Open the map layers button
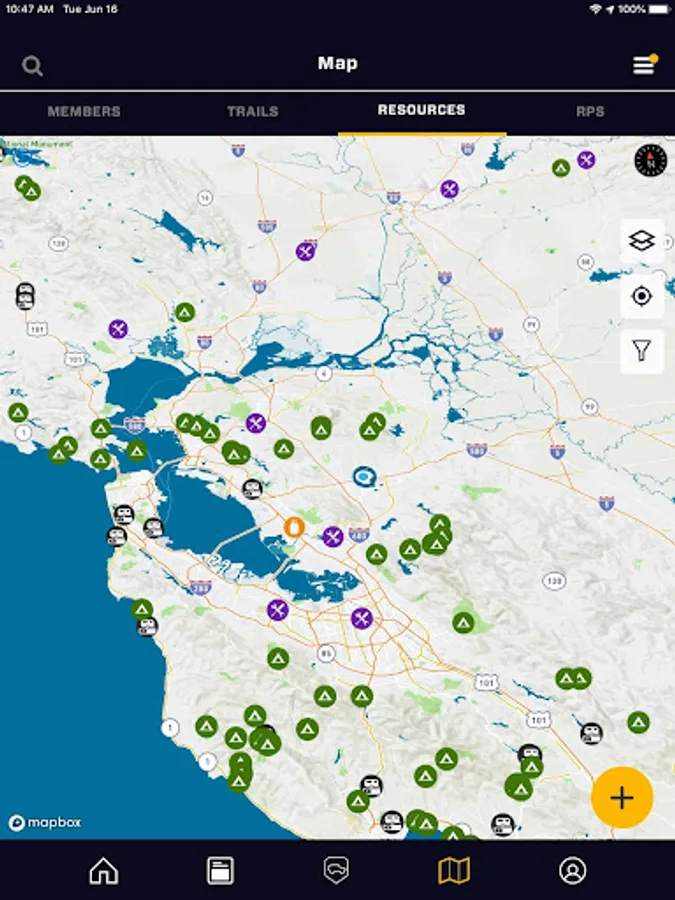Viewport: 675px width, 900px height. (642, 240)
